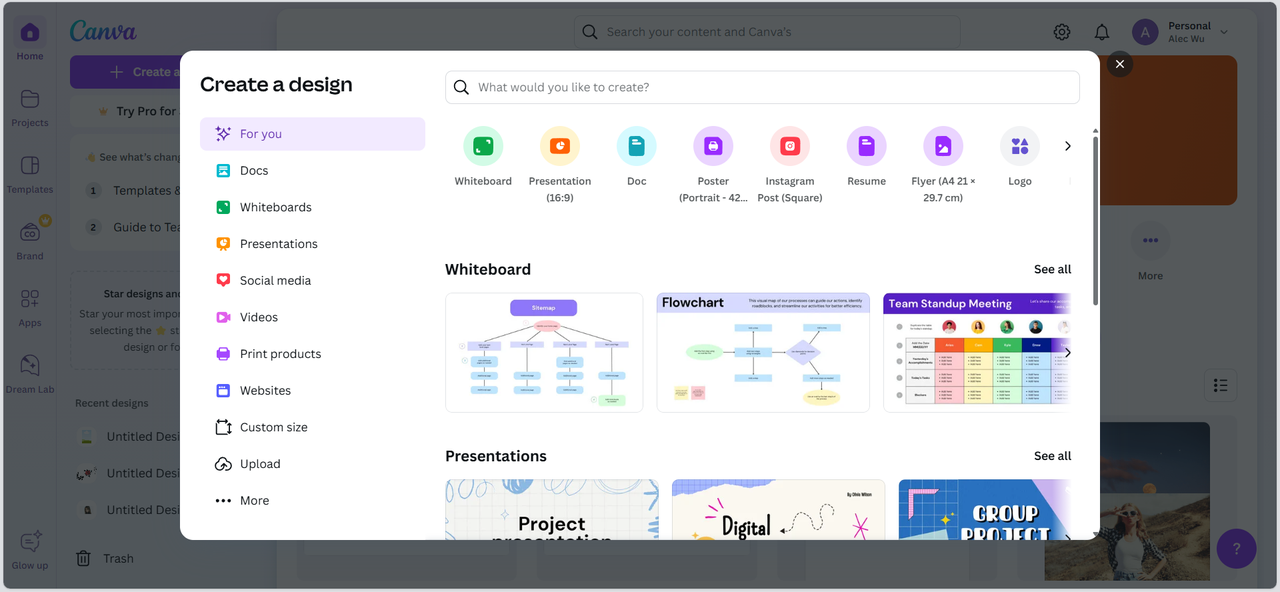Click the dialog's vertical scrollbar
Viewport: 1280px width, 592px height.
[1095, 220]
